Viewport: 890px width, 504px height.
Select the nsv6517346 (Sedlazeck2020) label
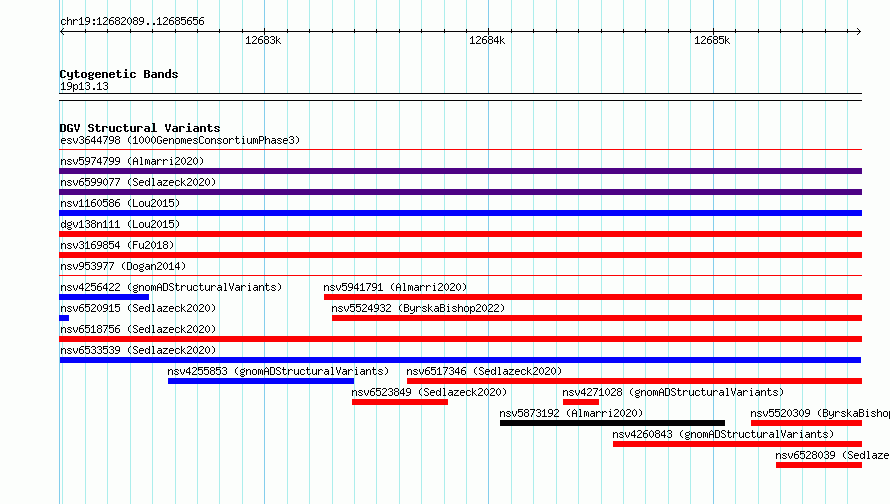tap(484, 371)
